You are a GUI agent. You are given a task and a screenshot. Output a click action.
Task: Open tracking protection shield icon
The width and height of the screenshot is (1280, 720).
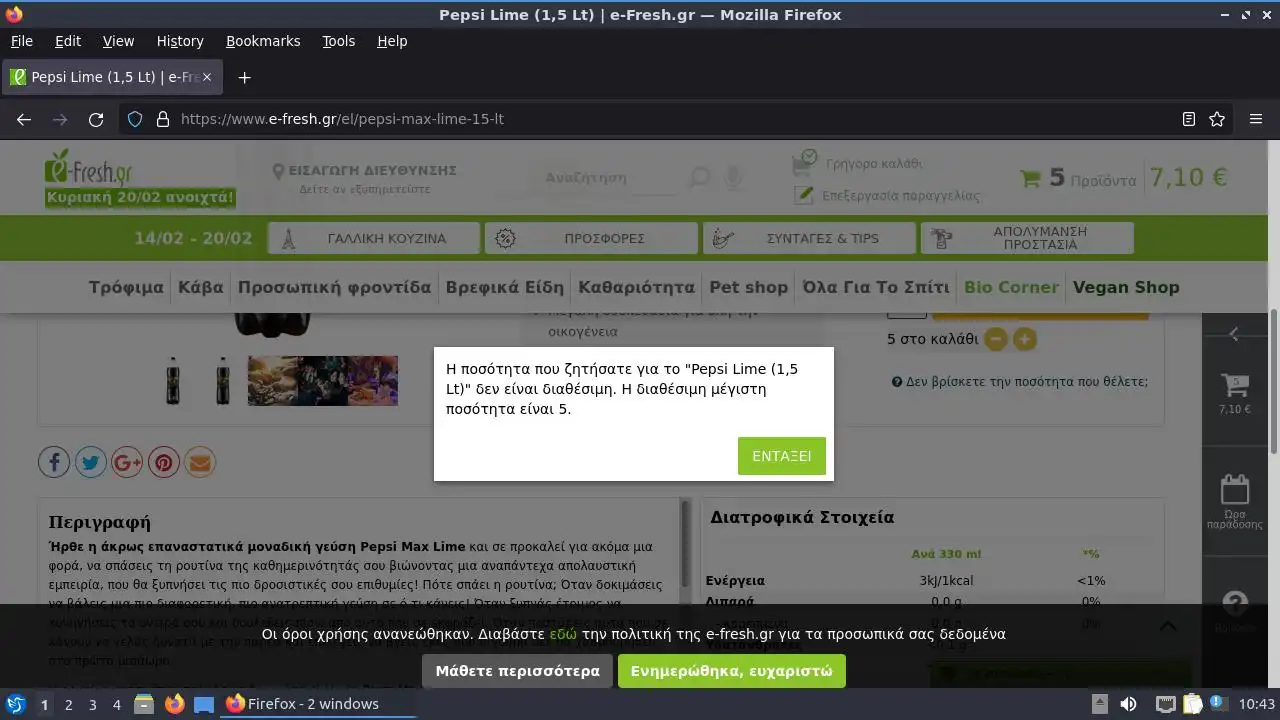coord(135,119)
